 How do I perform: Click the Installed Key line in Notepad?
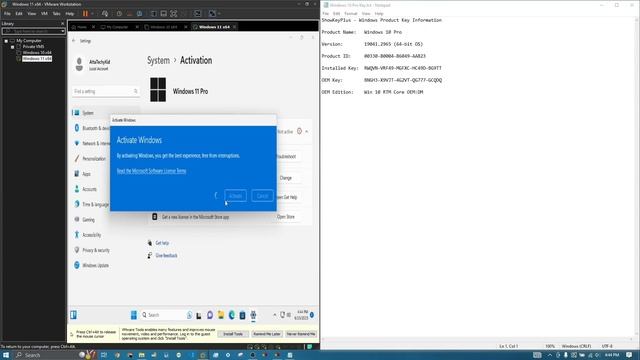382,68
